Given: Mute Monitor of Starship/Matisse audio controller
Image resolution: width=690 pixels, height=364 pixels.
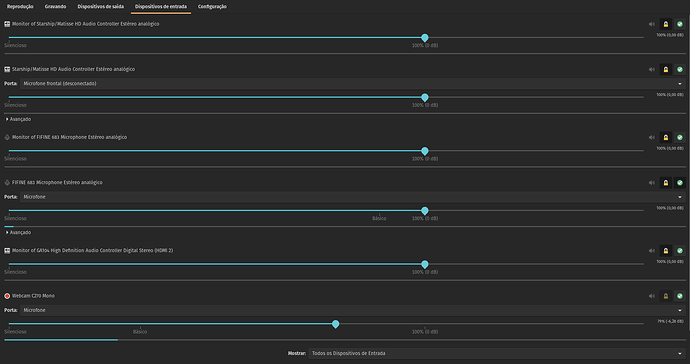Looking at the screenshot, I should pyautogui.click(x=651, y=24).
